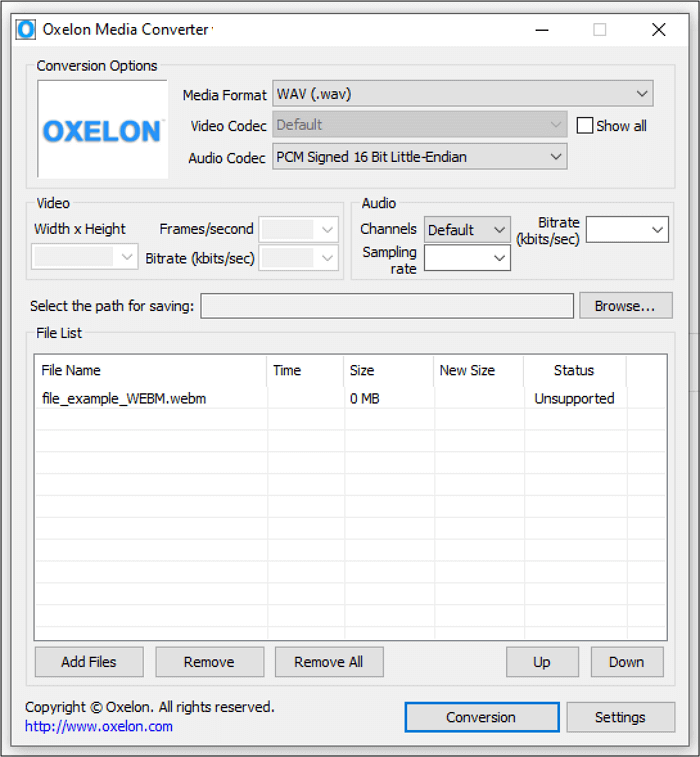Start the Conversion button
This screenshot has width=700, height=757.
(x=482, y=717)
